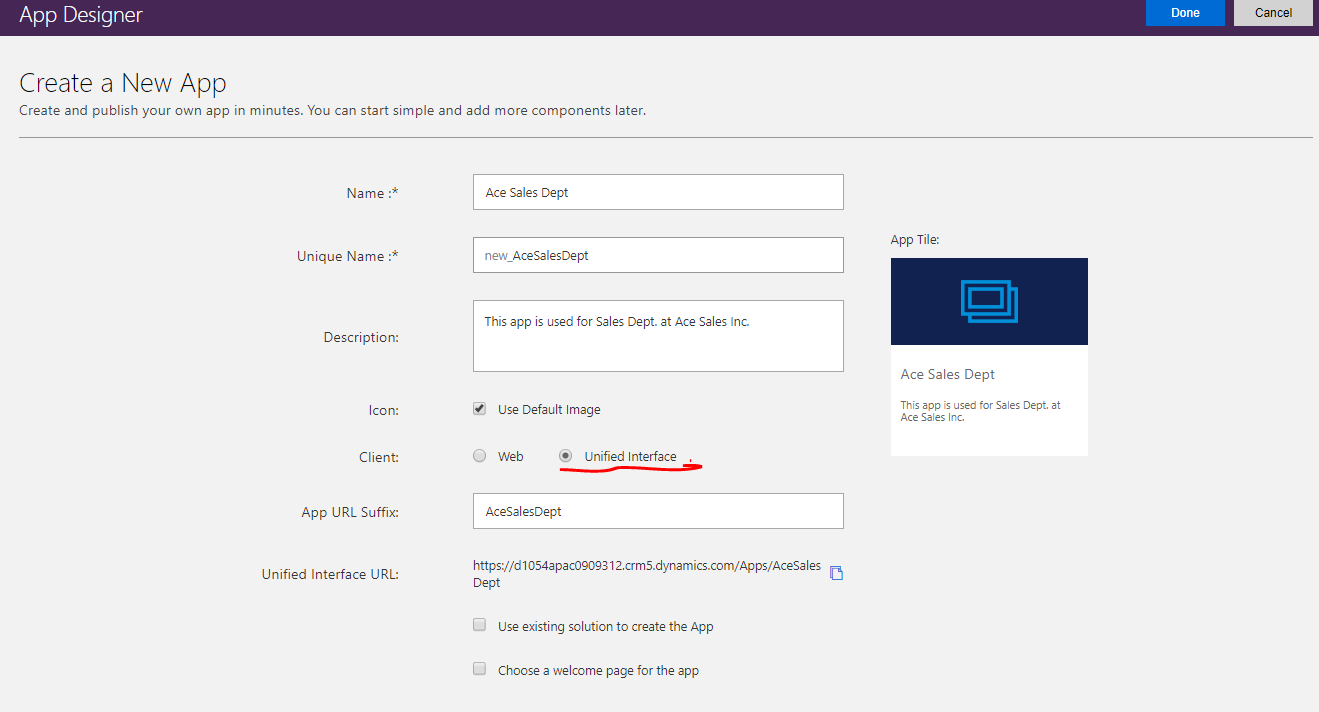Toggle Use Default Image checkbox
Viewport: 1319px width, 712px height.
(x=480, y=409)
